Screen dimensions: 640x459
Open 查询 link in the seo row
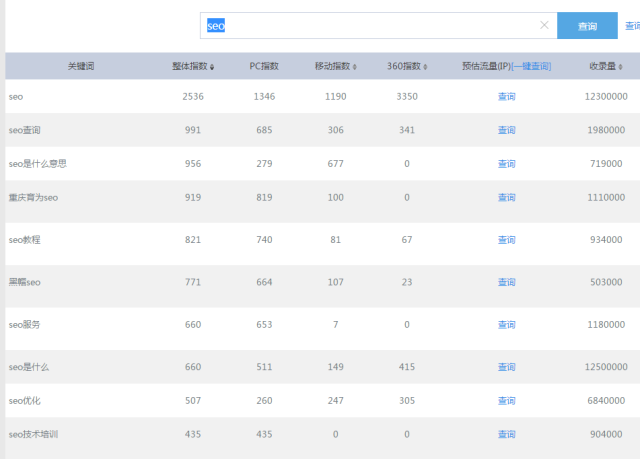pyautogui.click(x=507, y=97)
